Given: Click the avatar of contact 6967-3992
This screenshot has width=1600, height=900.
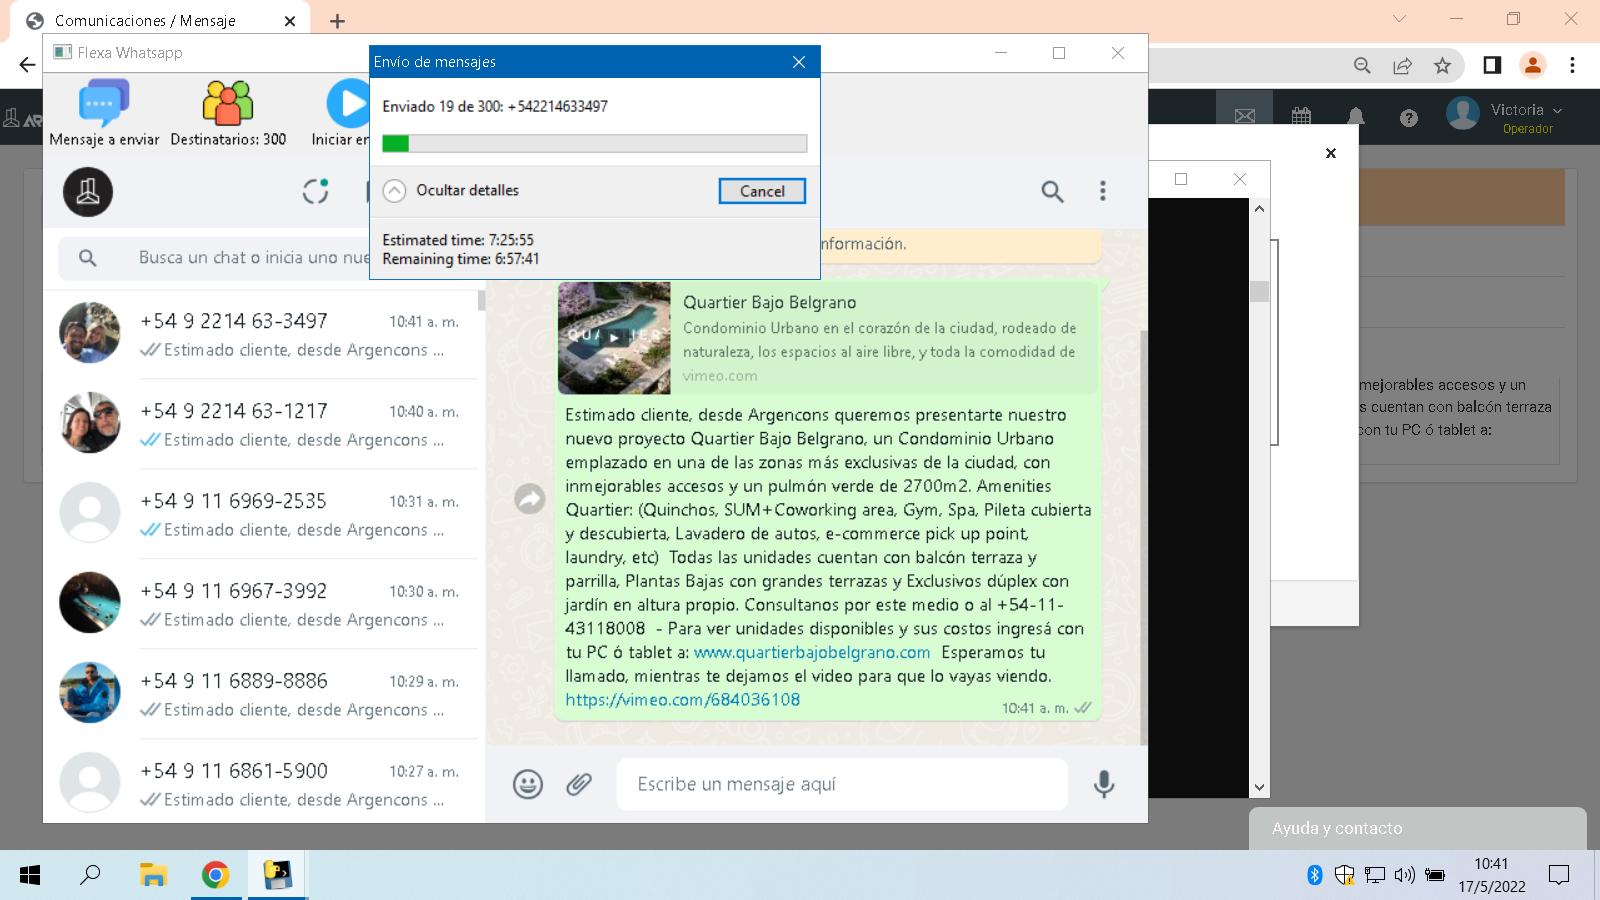Looking at the screenshot, I should click(x=90, y=602).
